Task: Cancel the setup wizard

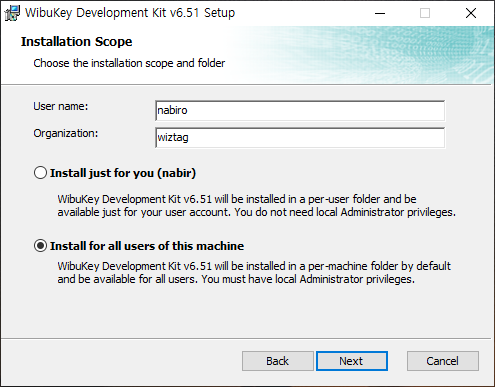Action: pyautogui.click(x=443, y=361)
